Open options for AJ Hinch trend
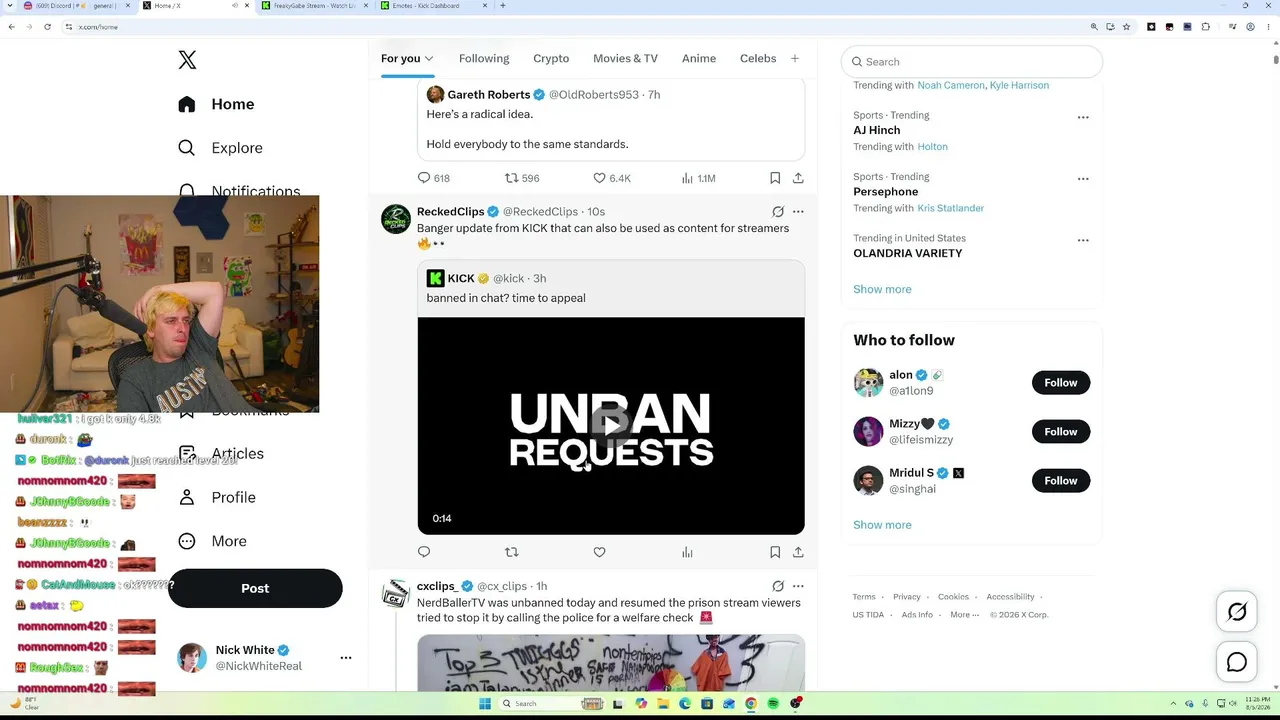Image resolution: width=1280 pixels, height=720 pixels. coord(1083,118)
